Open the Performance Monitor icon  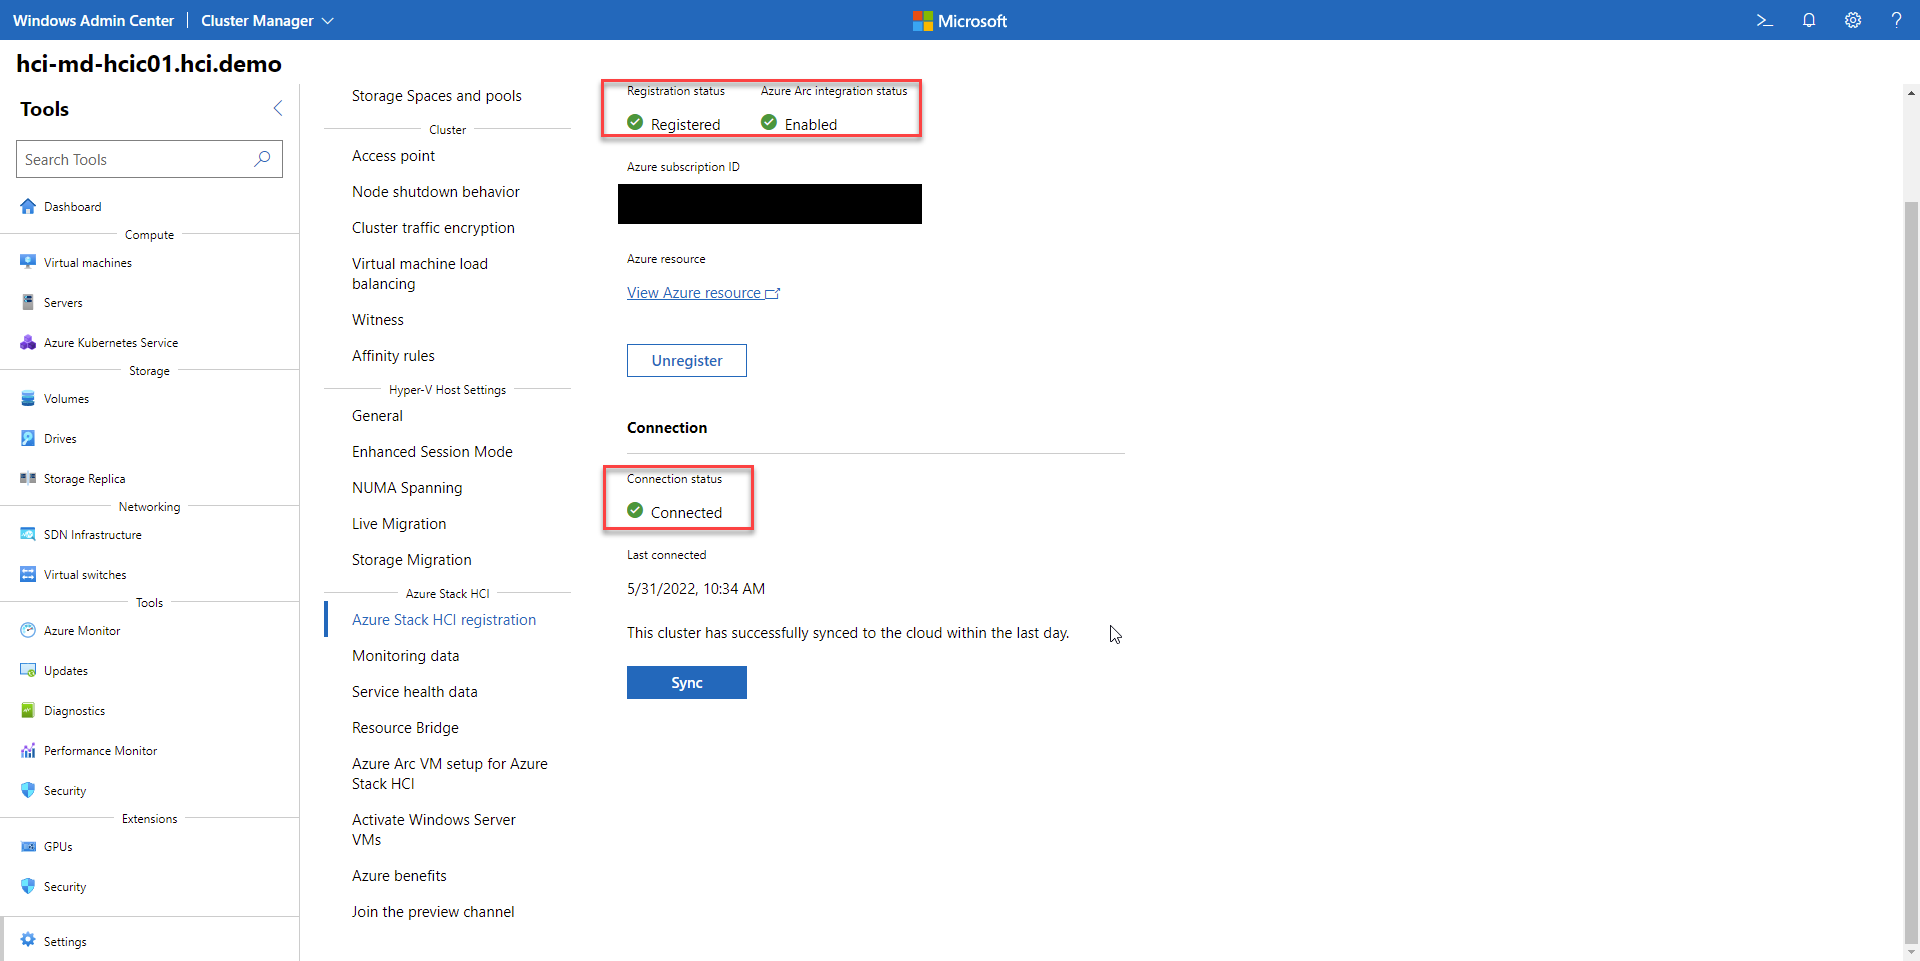(28, 750)
